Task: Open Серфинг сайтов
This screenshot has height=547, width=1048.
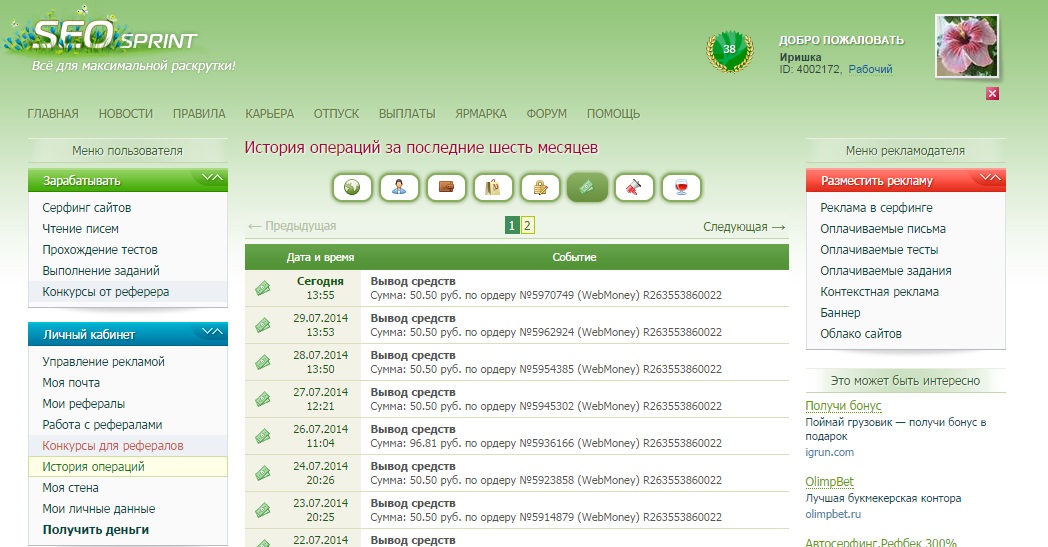Action: click(87, 207)
